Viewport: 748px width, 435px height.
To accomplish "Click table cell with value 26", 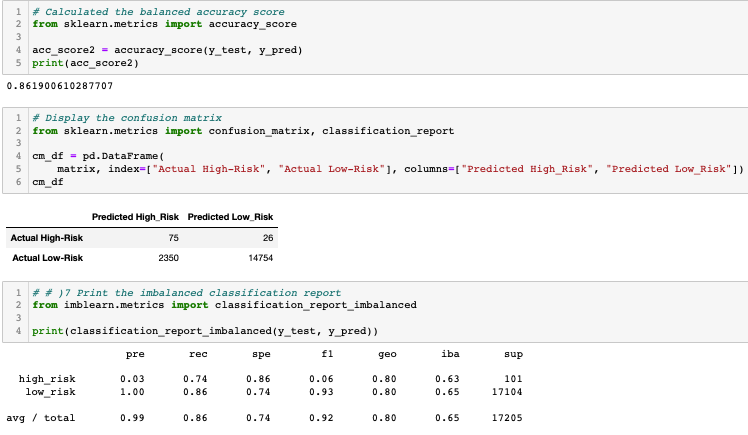I will [x=268, y=238].
